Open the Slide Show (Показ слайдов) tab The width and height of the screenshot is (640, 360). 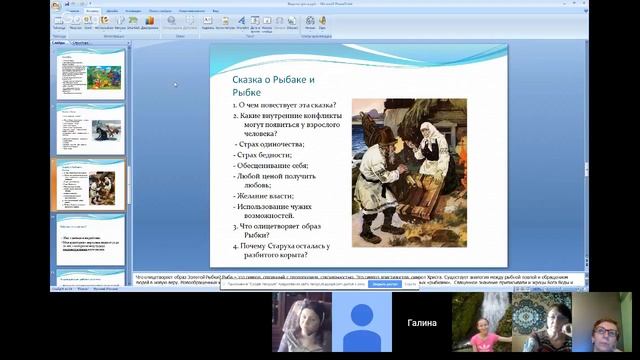(160, 11)
